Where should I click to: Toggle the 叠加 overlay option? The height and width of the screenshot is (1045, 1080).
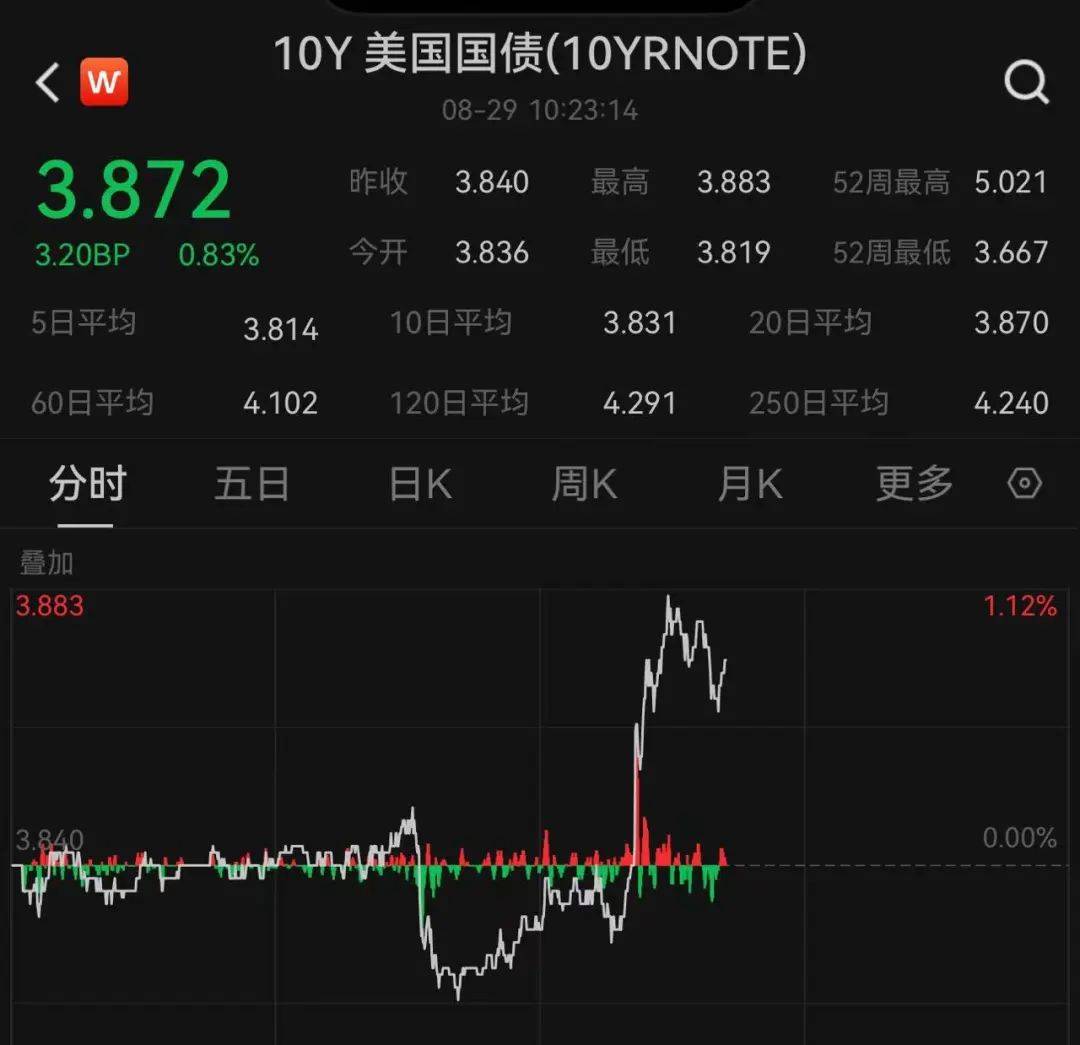click(47, 562)
